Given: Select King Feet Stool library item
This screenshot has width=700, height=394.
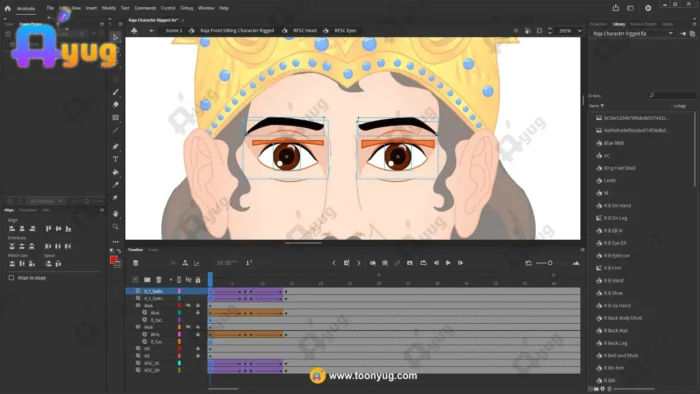Looking at the screenshot, I should [x=619, y=168].
